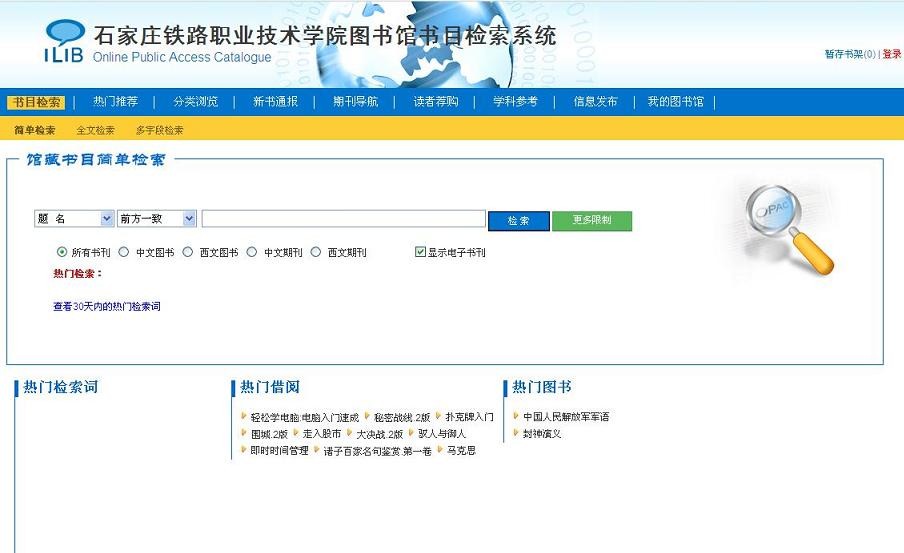Switch to the 多字段检索 tab
This screenshot has width=904, height=553.
point(159,130)
